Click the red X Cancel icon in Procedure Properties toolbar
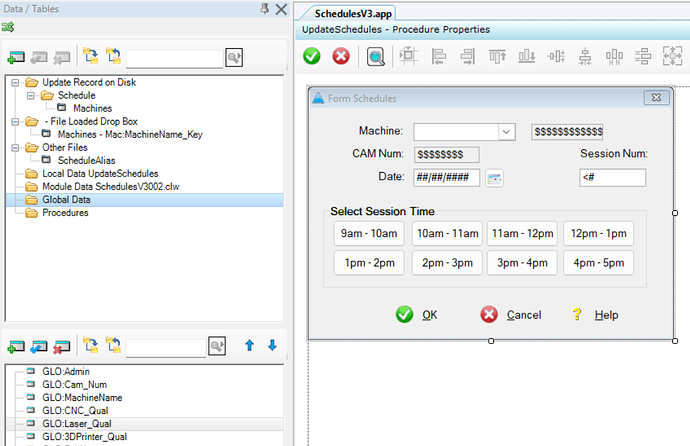This screenshot has height=446, width=690. point(341,56)
